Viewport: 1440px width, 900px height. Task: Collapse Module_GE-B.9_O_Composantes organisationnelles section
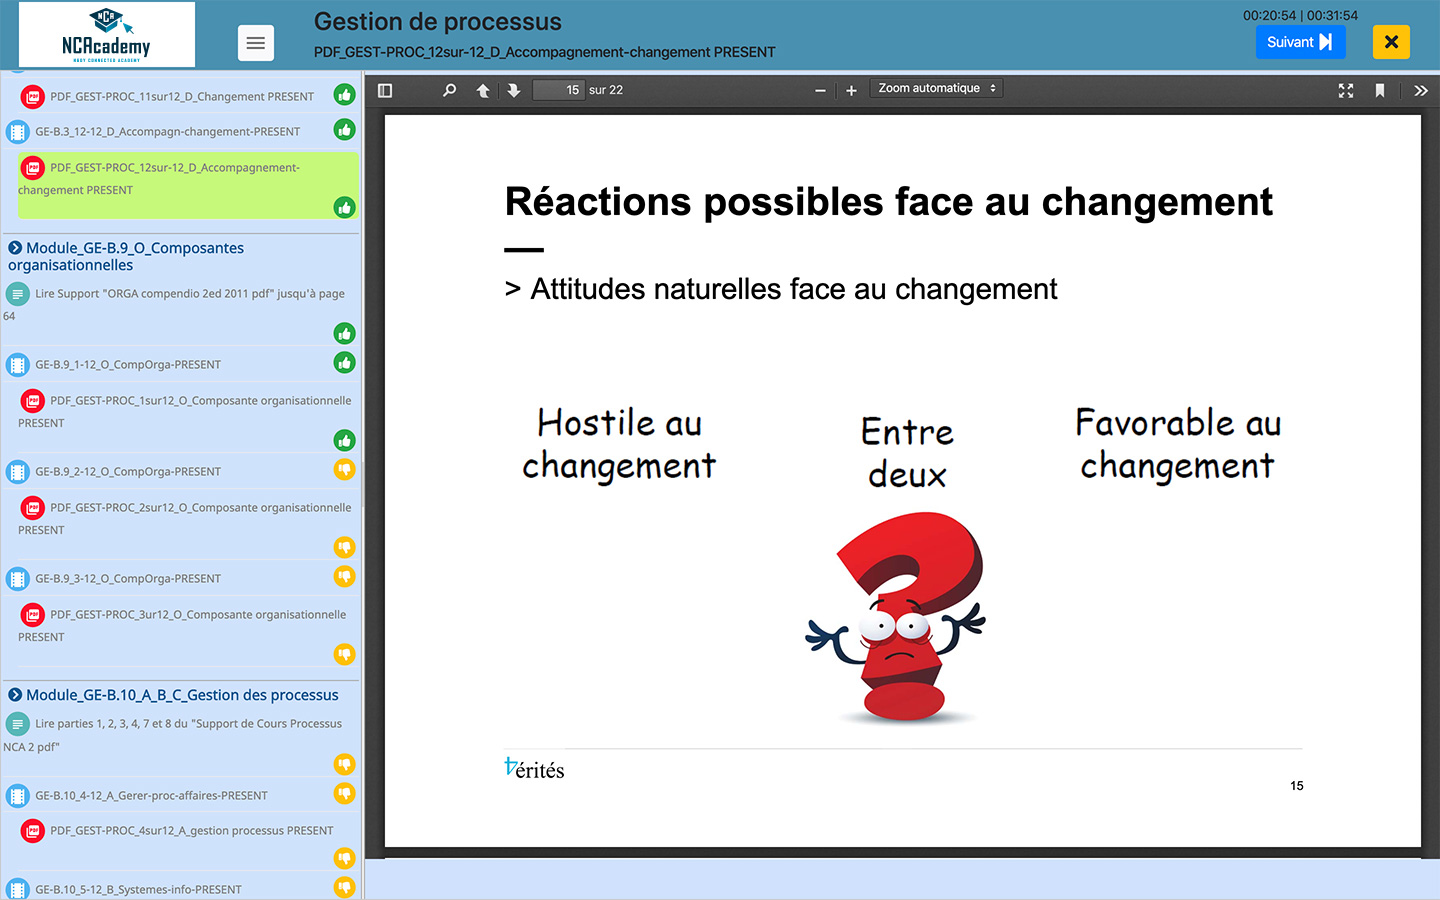tap(15, 248)
